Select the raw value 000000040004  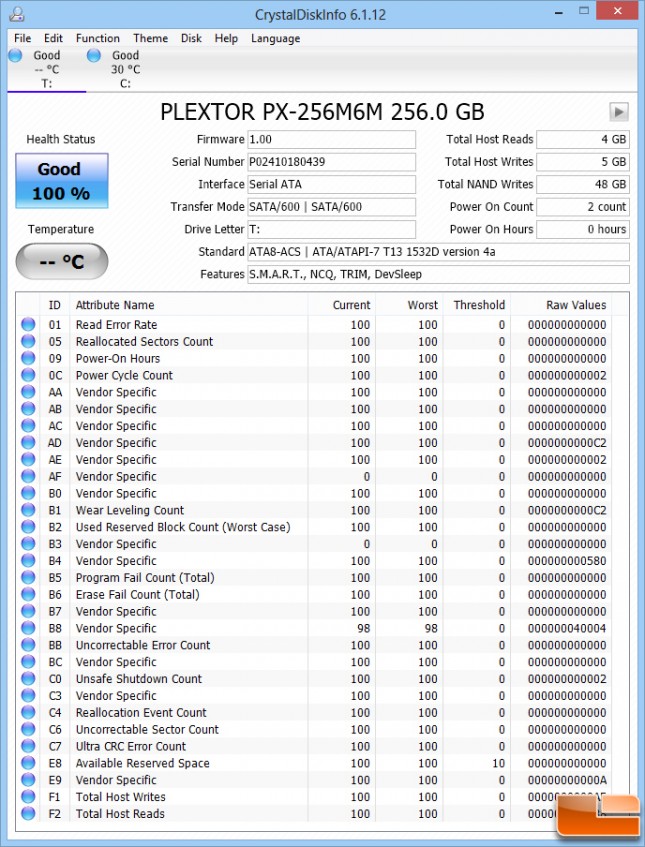(x=567, y=628)
